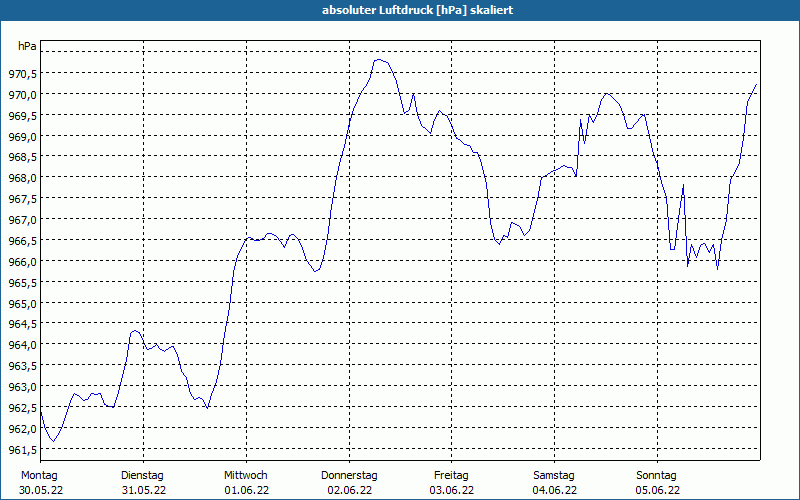Click the date 01.06.22
The width and height of the screenshot is (800, 500).
246,490
